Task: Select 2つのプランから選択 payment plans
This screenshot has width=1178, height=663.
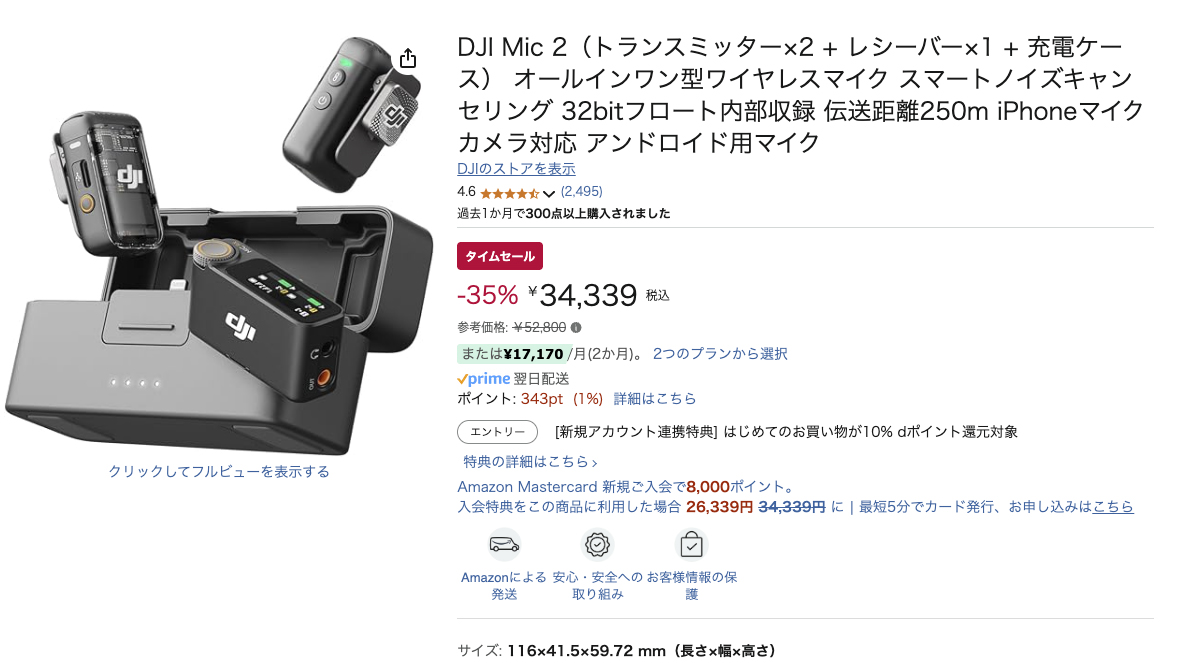Action: click(x=720, y=353)
